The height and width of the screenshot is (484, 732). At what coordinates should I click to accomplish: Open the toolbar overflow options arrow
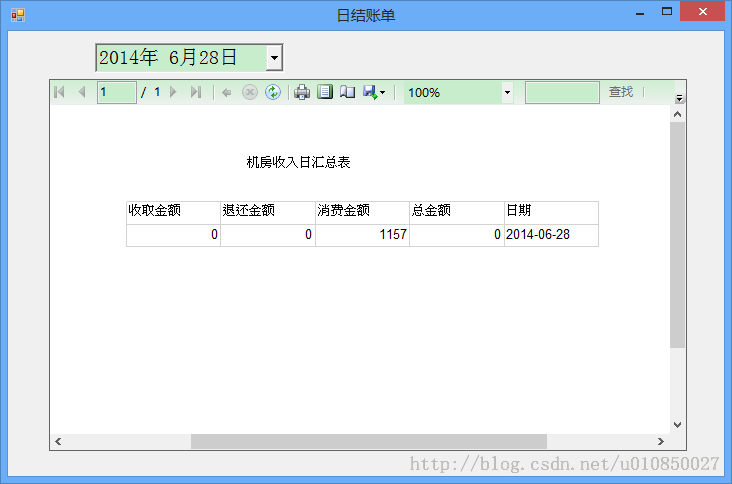pyautogui.click(x=679, y=98)
